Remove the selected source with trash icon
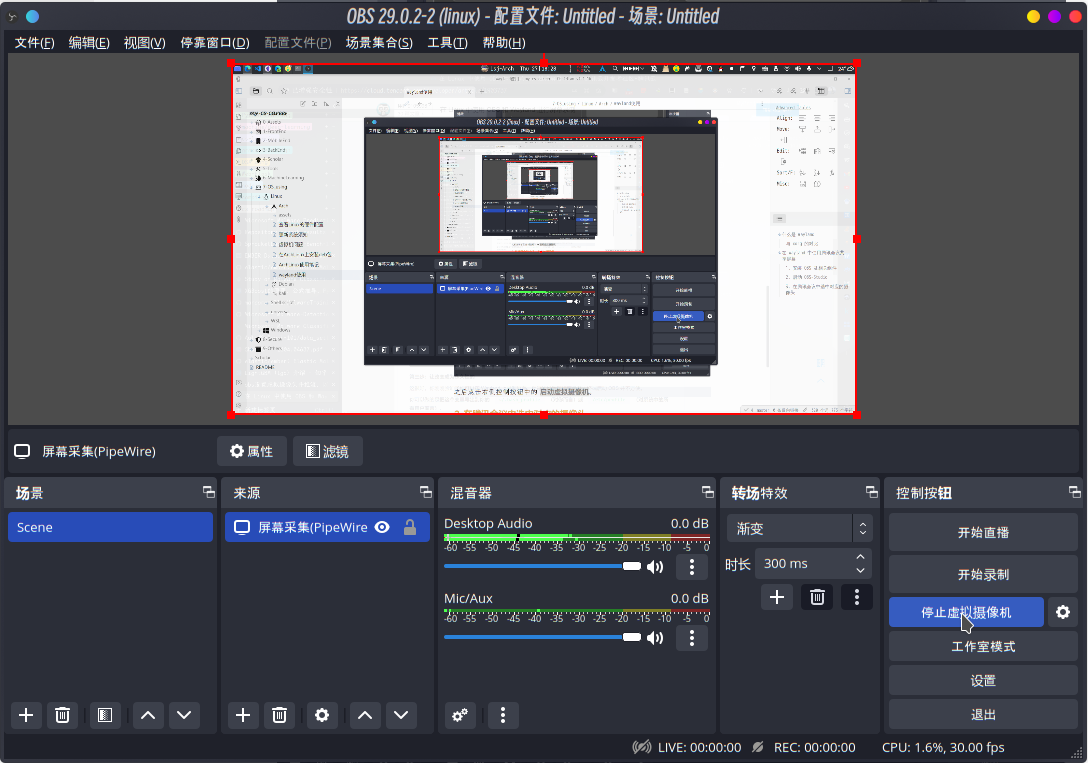 pyautogui.click(x=280, y=715)
